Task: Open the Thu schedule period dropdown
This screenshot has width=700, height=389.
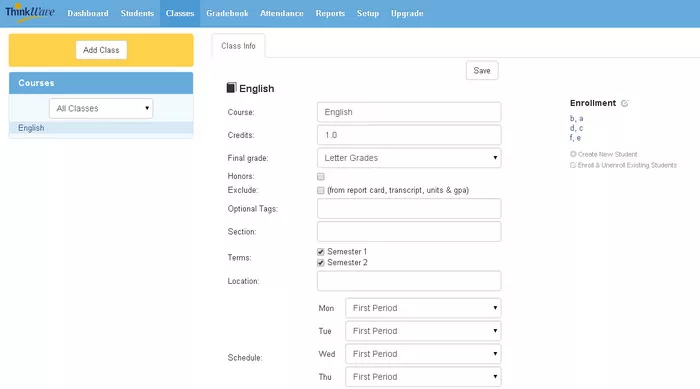Action: (423, 376)
